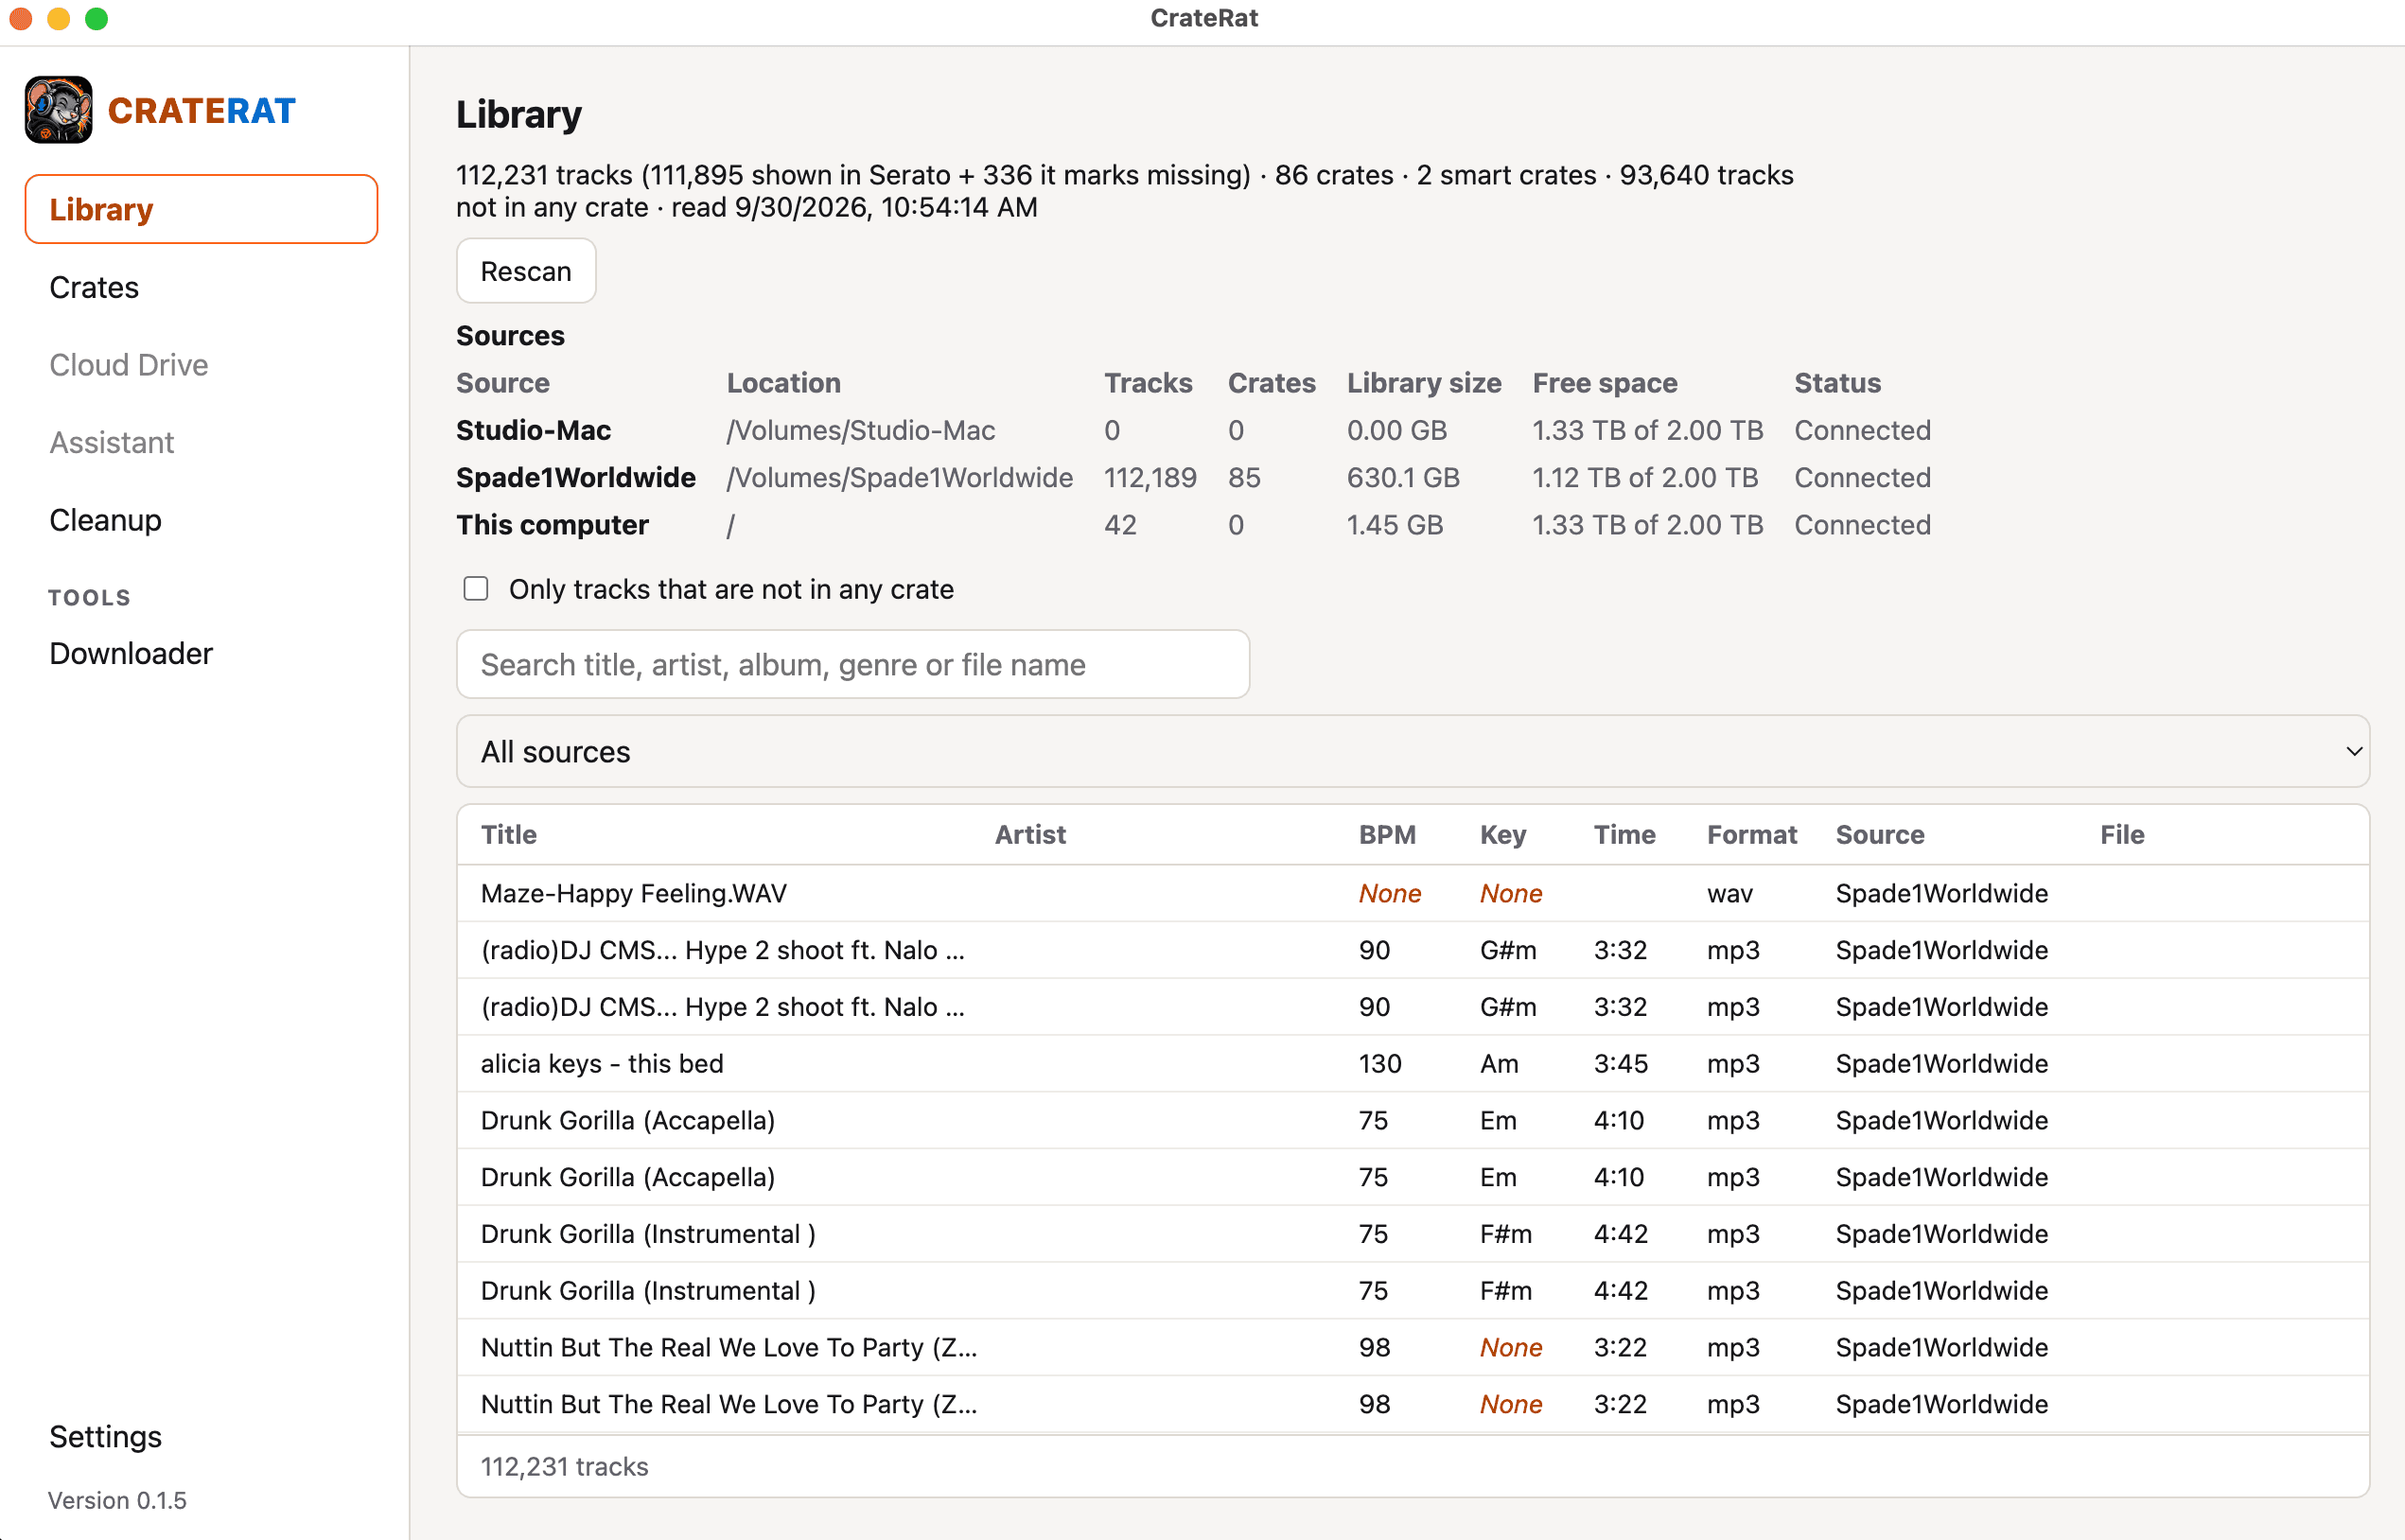Sort tracks by Key column header

[x=1503, y=834]
